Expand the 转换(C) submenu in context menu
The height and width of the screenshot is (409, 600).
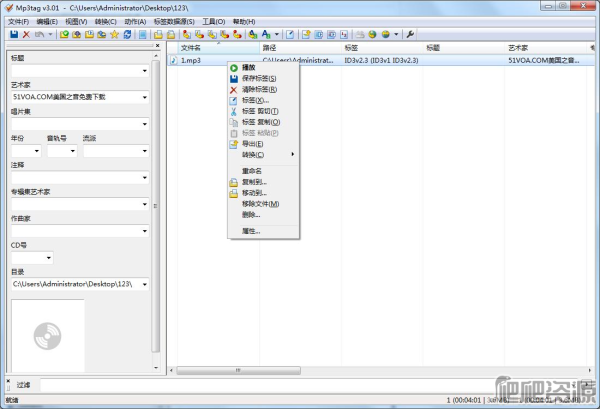(263, 155)
